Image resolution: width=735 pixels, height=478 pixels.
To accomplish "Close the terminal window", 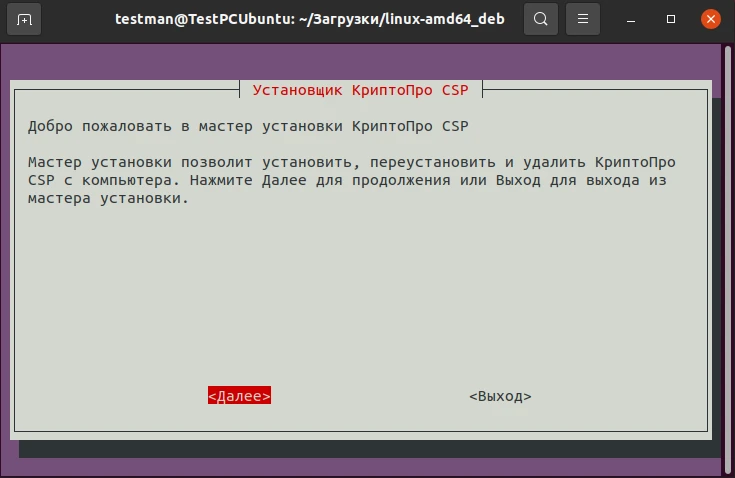I will [x=711, y=19].
